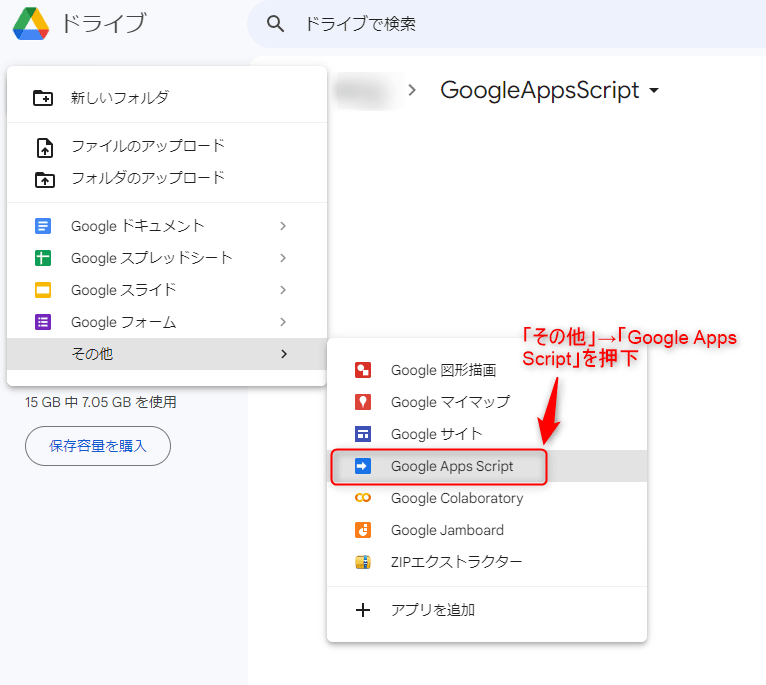Click the Google Jamboard orange icon
766x685 pixels.
[362, 530]
